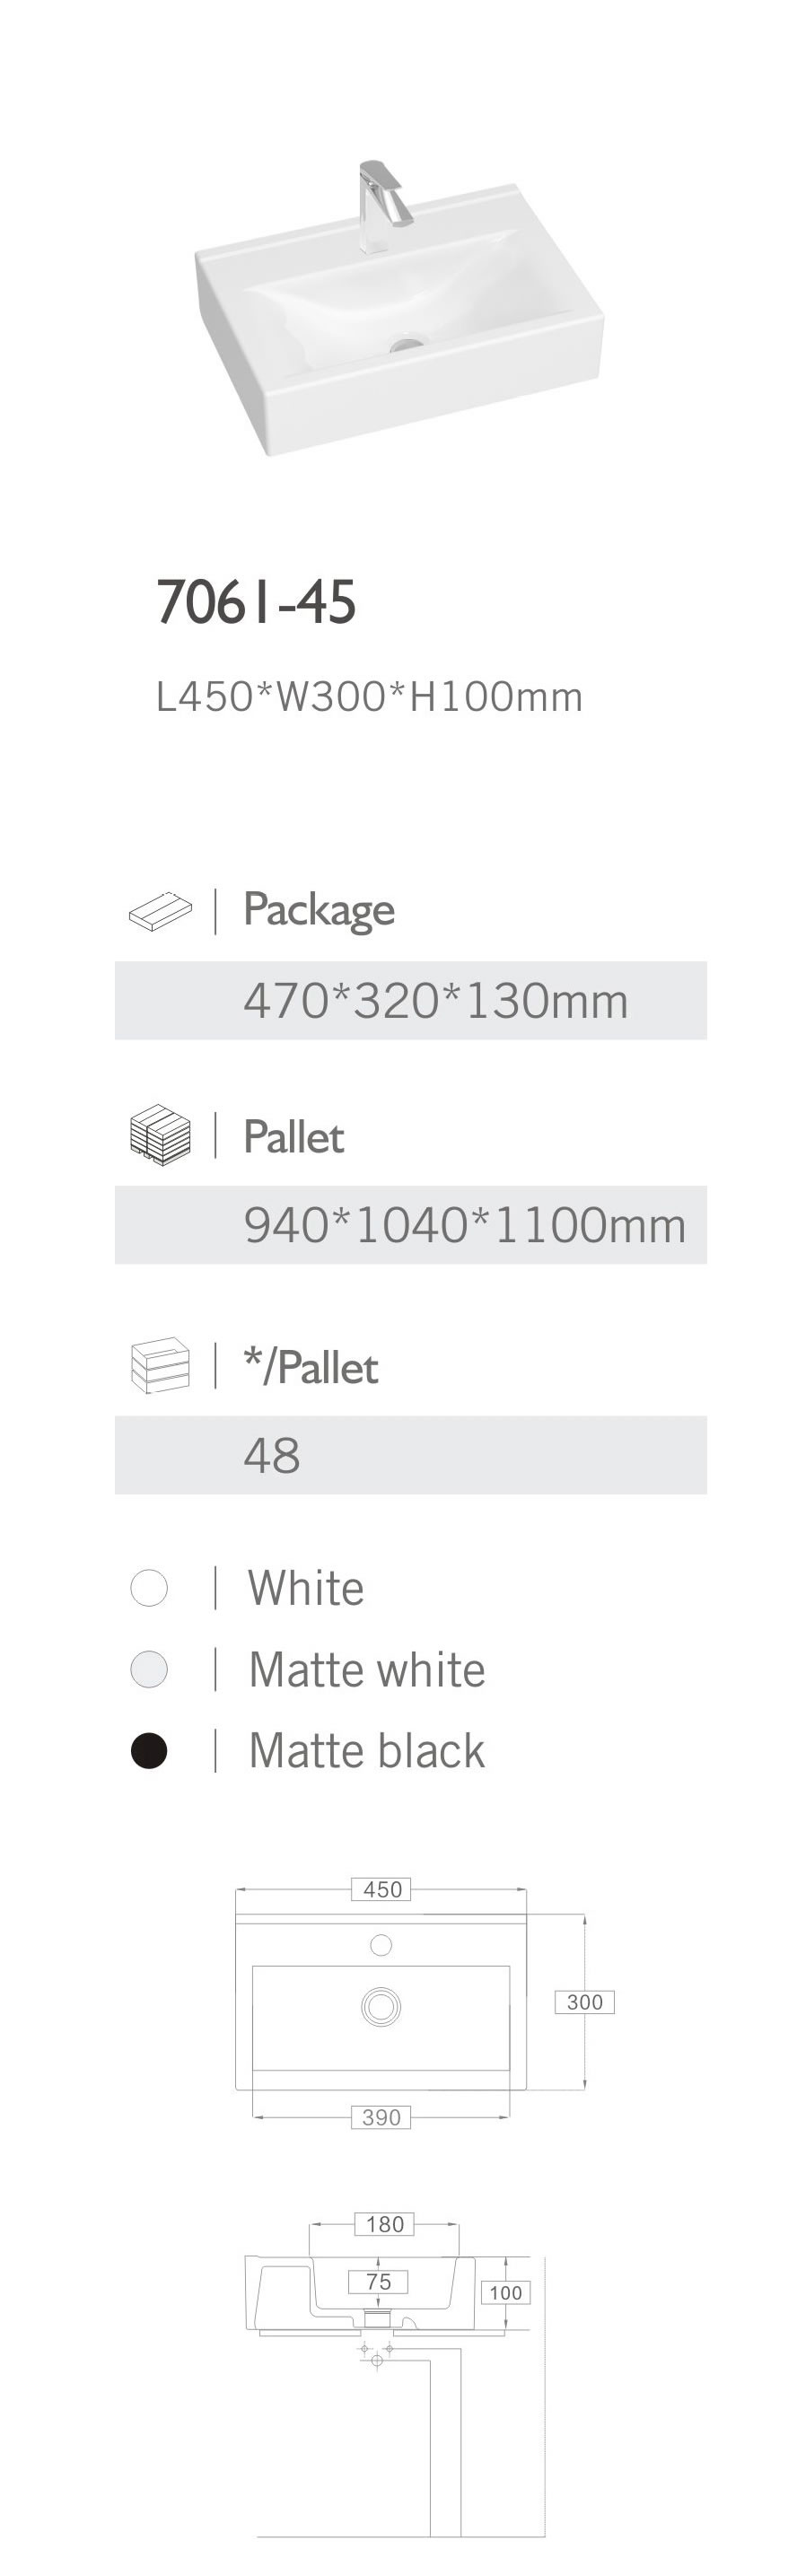Click the L450*W300*H100mm dimensions text
This screenshot has height=2576, width=797.
369,697
